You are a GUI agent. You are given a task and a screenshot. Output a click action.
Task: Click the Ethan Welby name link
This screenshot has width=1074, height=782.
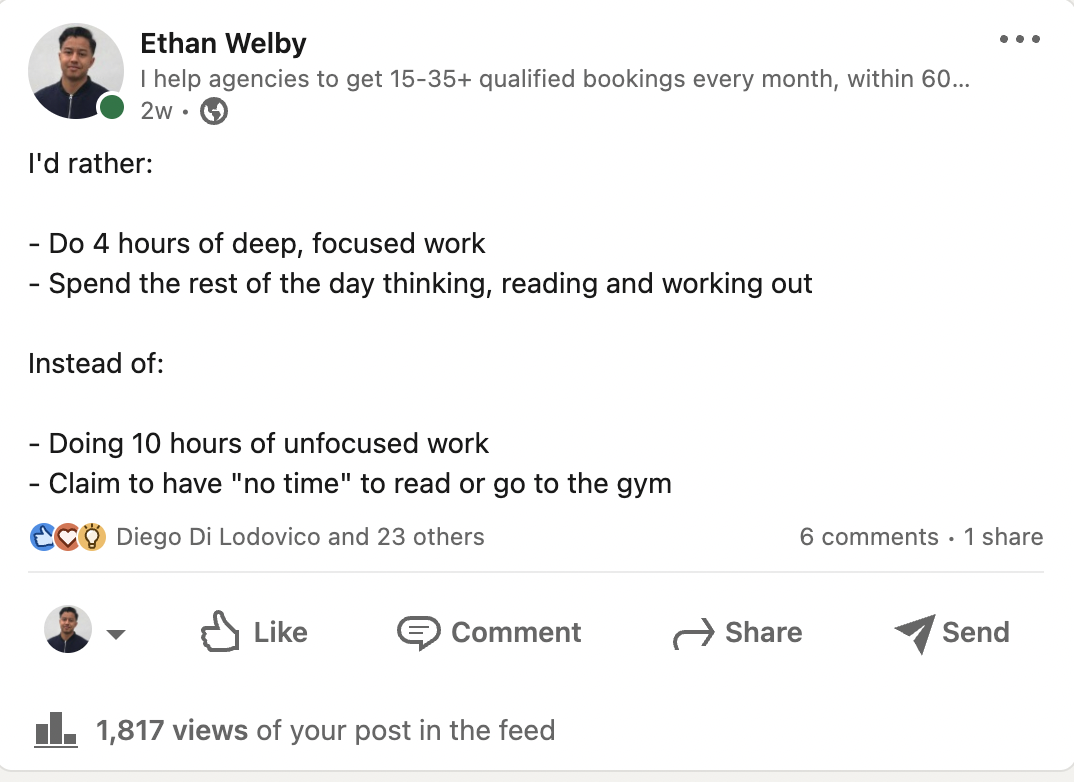[x=223, y=43]
